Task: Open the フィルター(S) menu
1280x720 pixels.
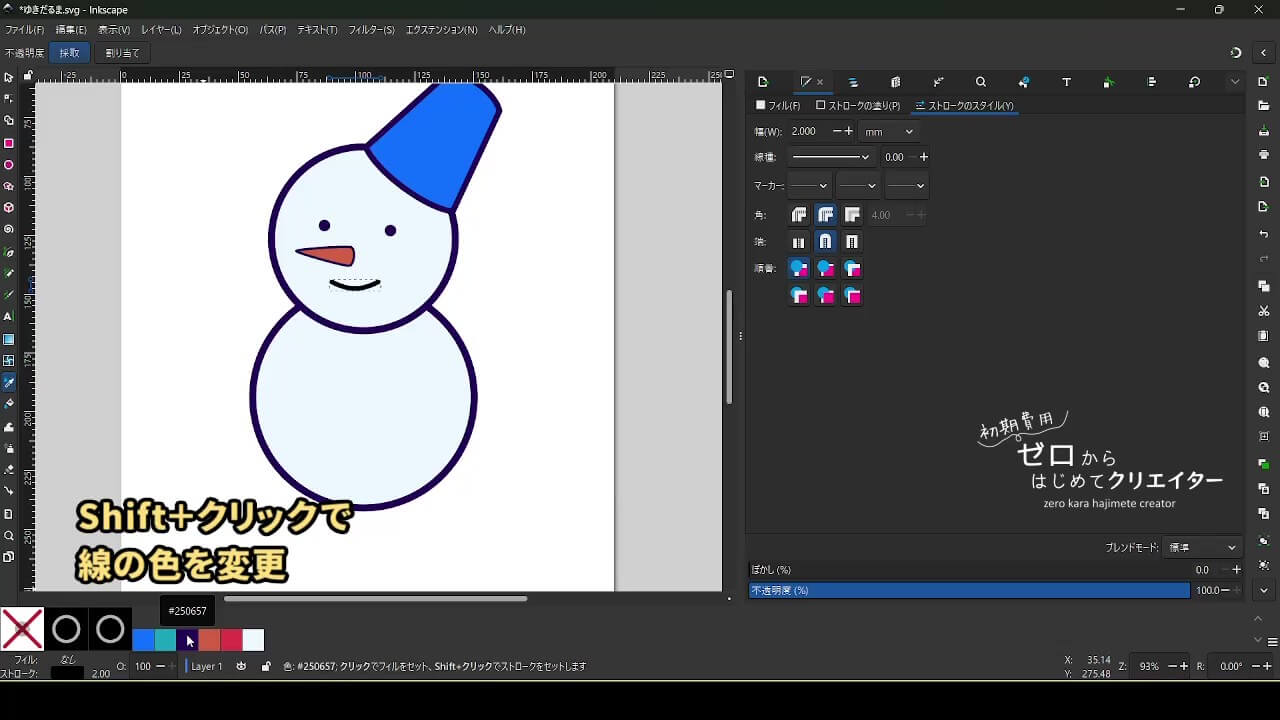Action: (x=371, y=30)
